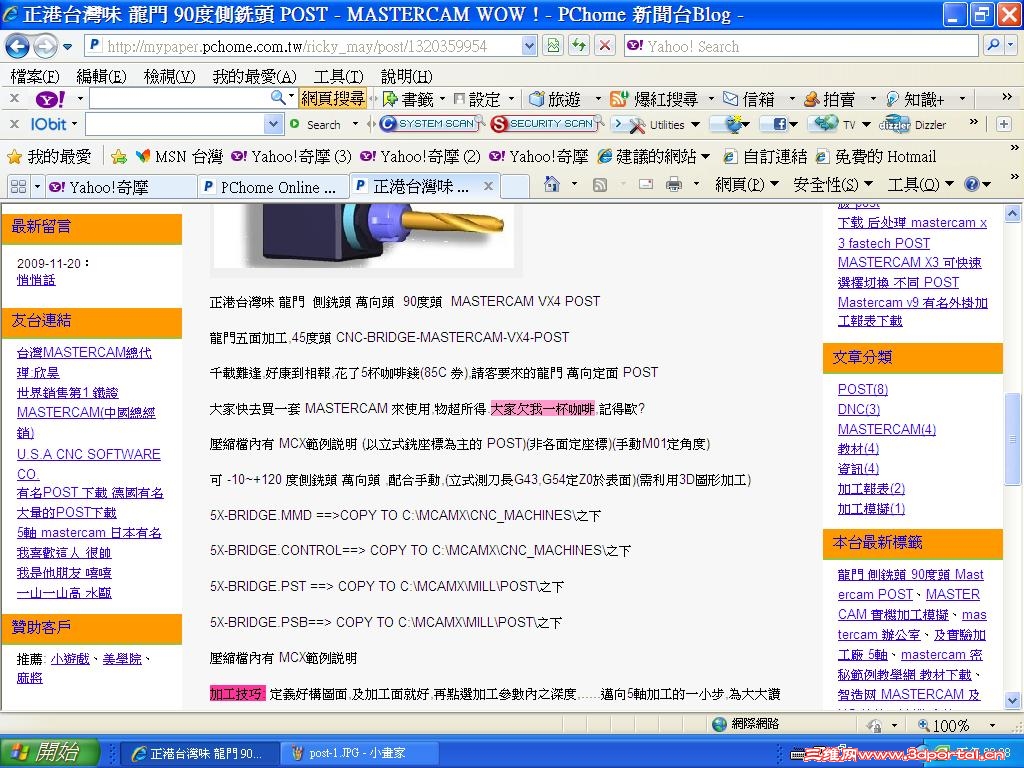Run the IObit SYSTEM SCAN
The height and width of the screenshot is (768, 1024).
coord(430,123)
